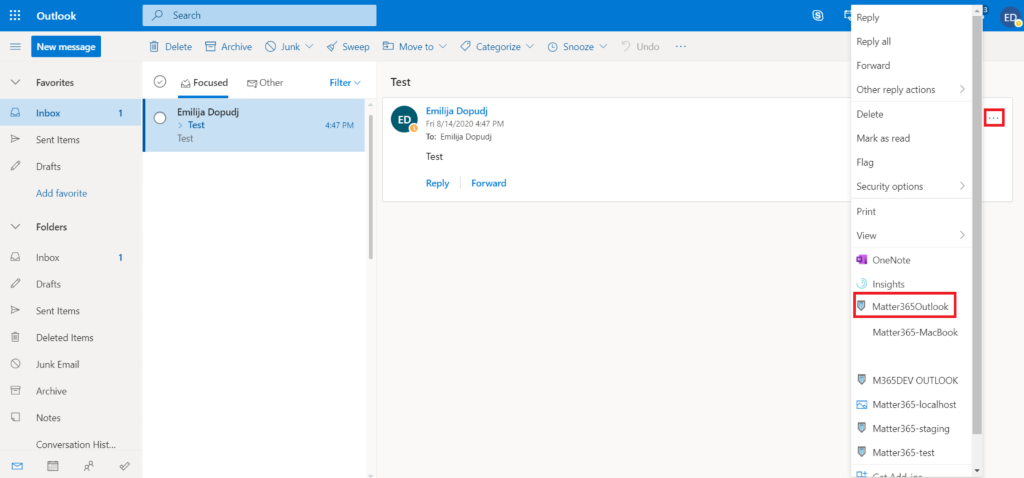Click the Search input field
The image size is (1024, 478).
click(x=259, y=15)
